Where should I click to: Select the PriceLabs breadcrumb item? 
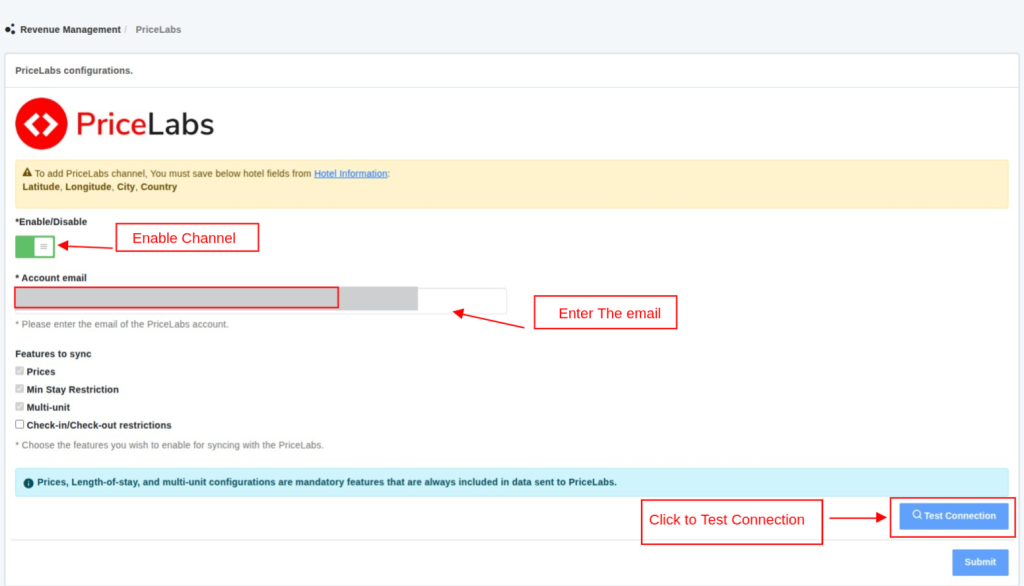pos(158,29)
